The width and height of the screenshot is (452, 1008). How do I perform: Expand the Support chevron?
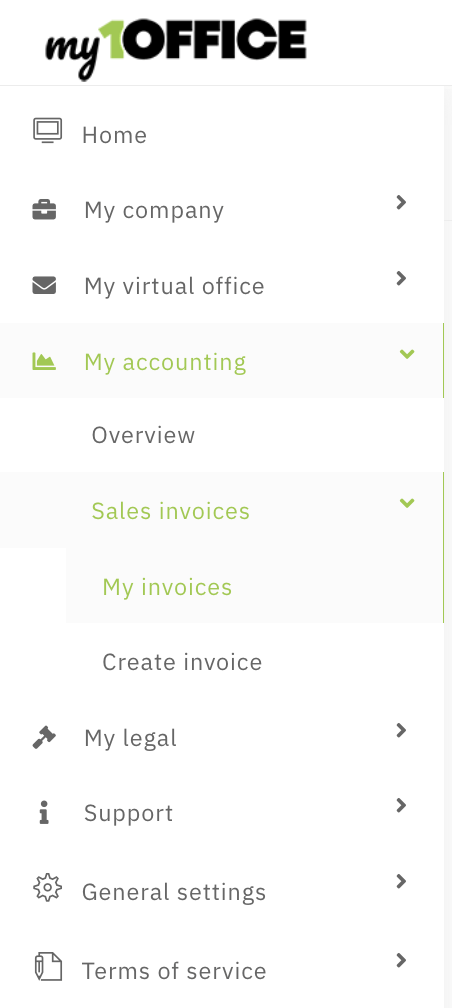401,805
